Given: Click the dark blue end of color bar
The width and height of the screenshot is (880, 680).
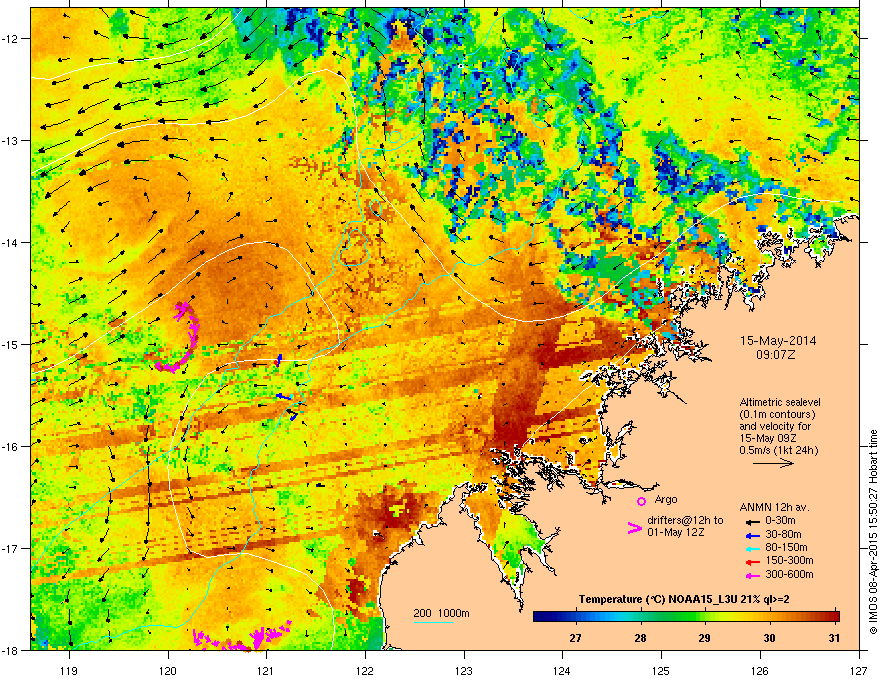Looking at the screenshot, I should (x=539, y=616).
